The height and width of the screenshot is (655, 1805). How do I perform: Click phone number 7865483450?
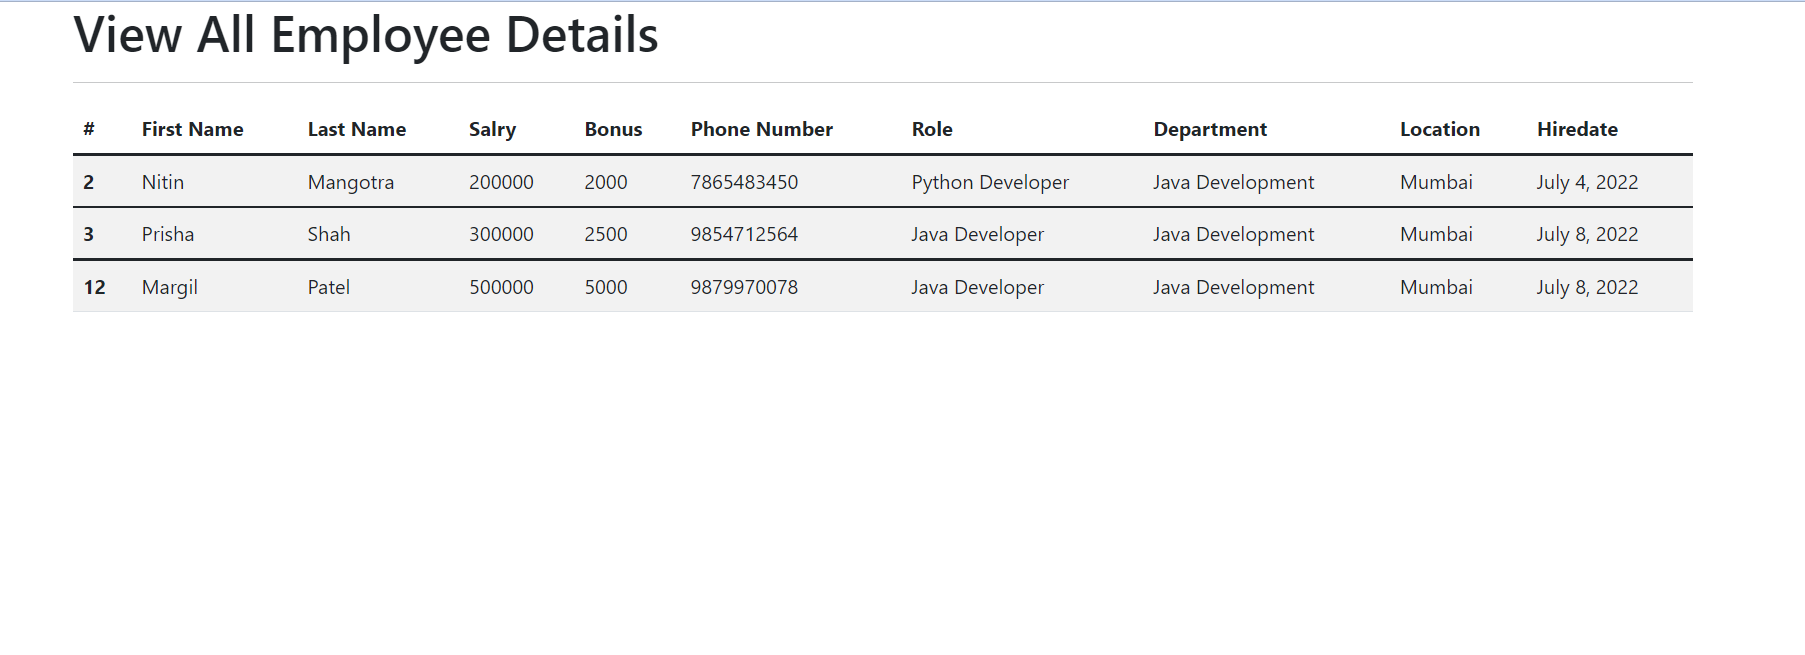(x=745, y=182)
